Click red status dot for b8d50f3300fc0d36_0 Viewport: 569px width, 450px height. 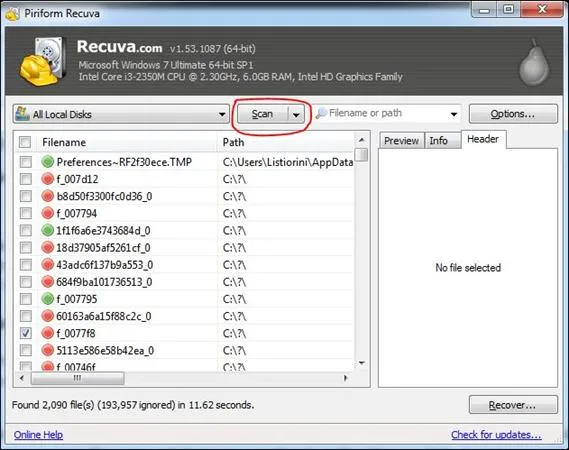pyautogui.click(x=48, y=196)
